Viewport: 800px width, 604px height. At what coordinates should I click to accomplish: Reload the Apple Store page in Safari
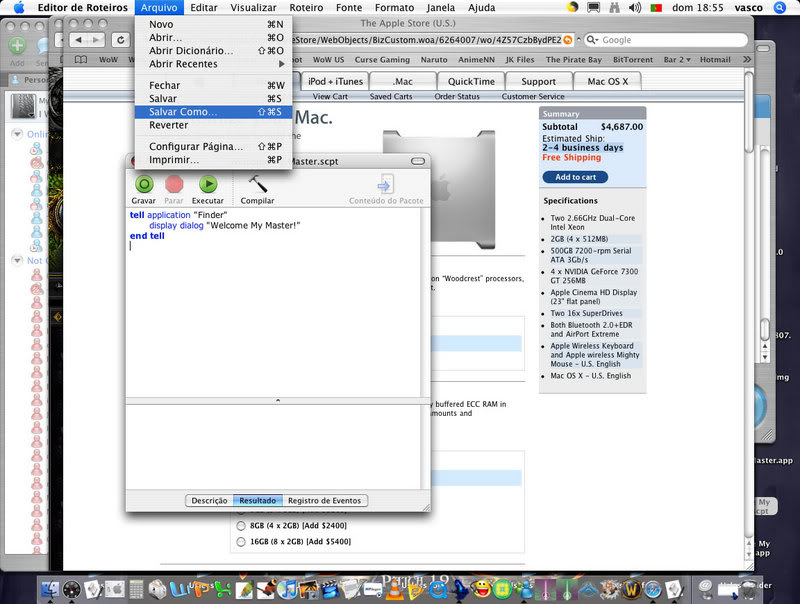(x=120, y=40)
